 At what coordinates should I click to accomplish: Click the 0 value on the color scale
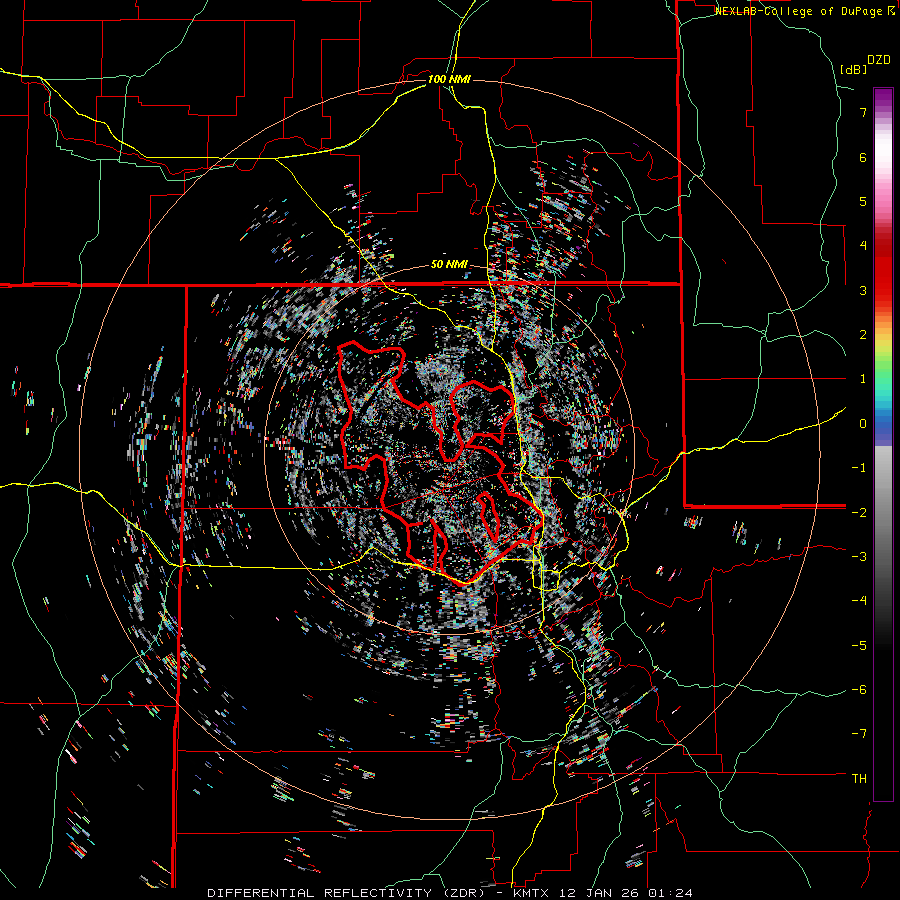863,424
